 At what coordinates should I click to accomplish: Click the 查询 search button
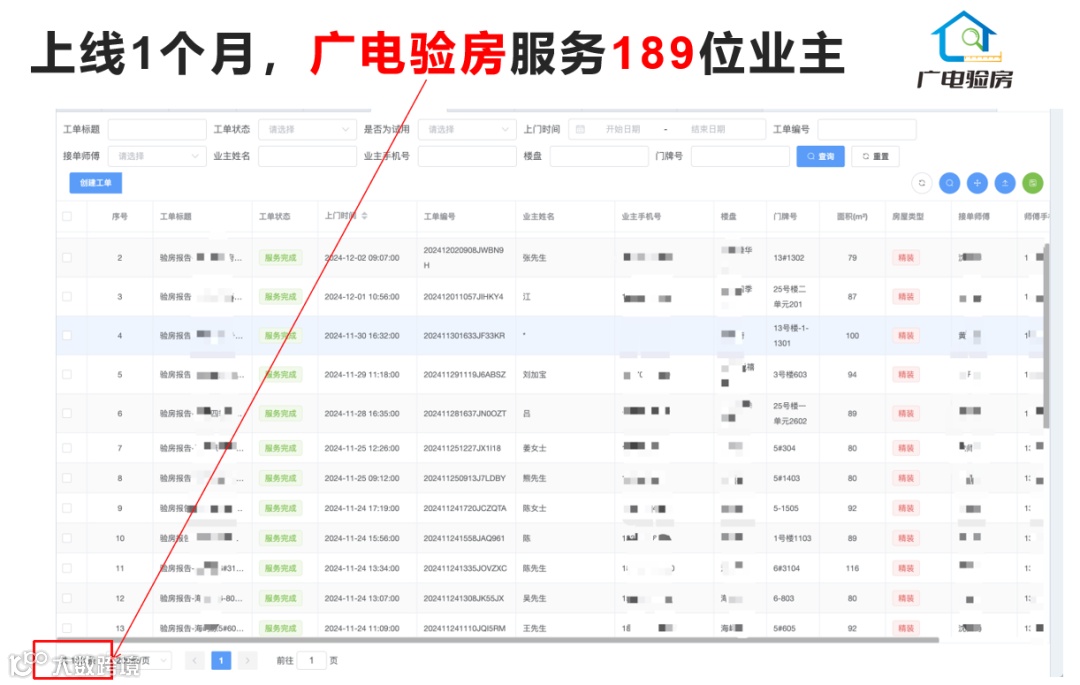pos(820,156)
